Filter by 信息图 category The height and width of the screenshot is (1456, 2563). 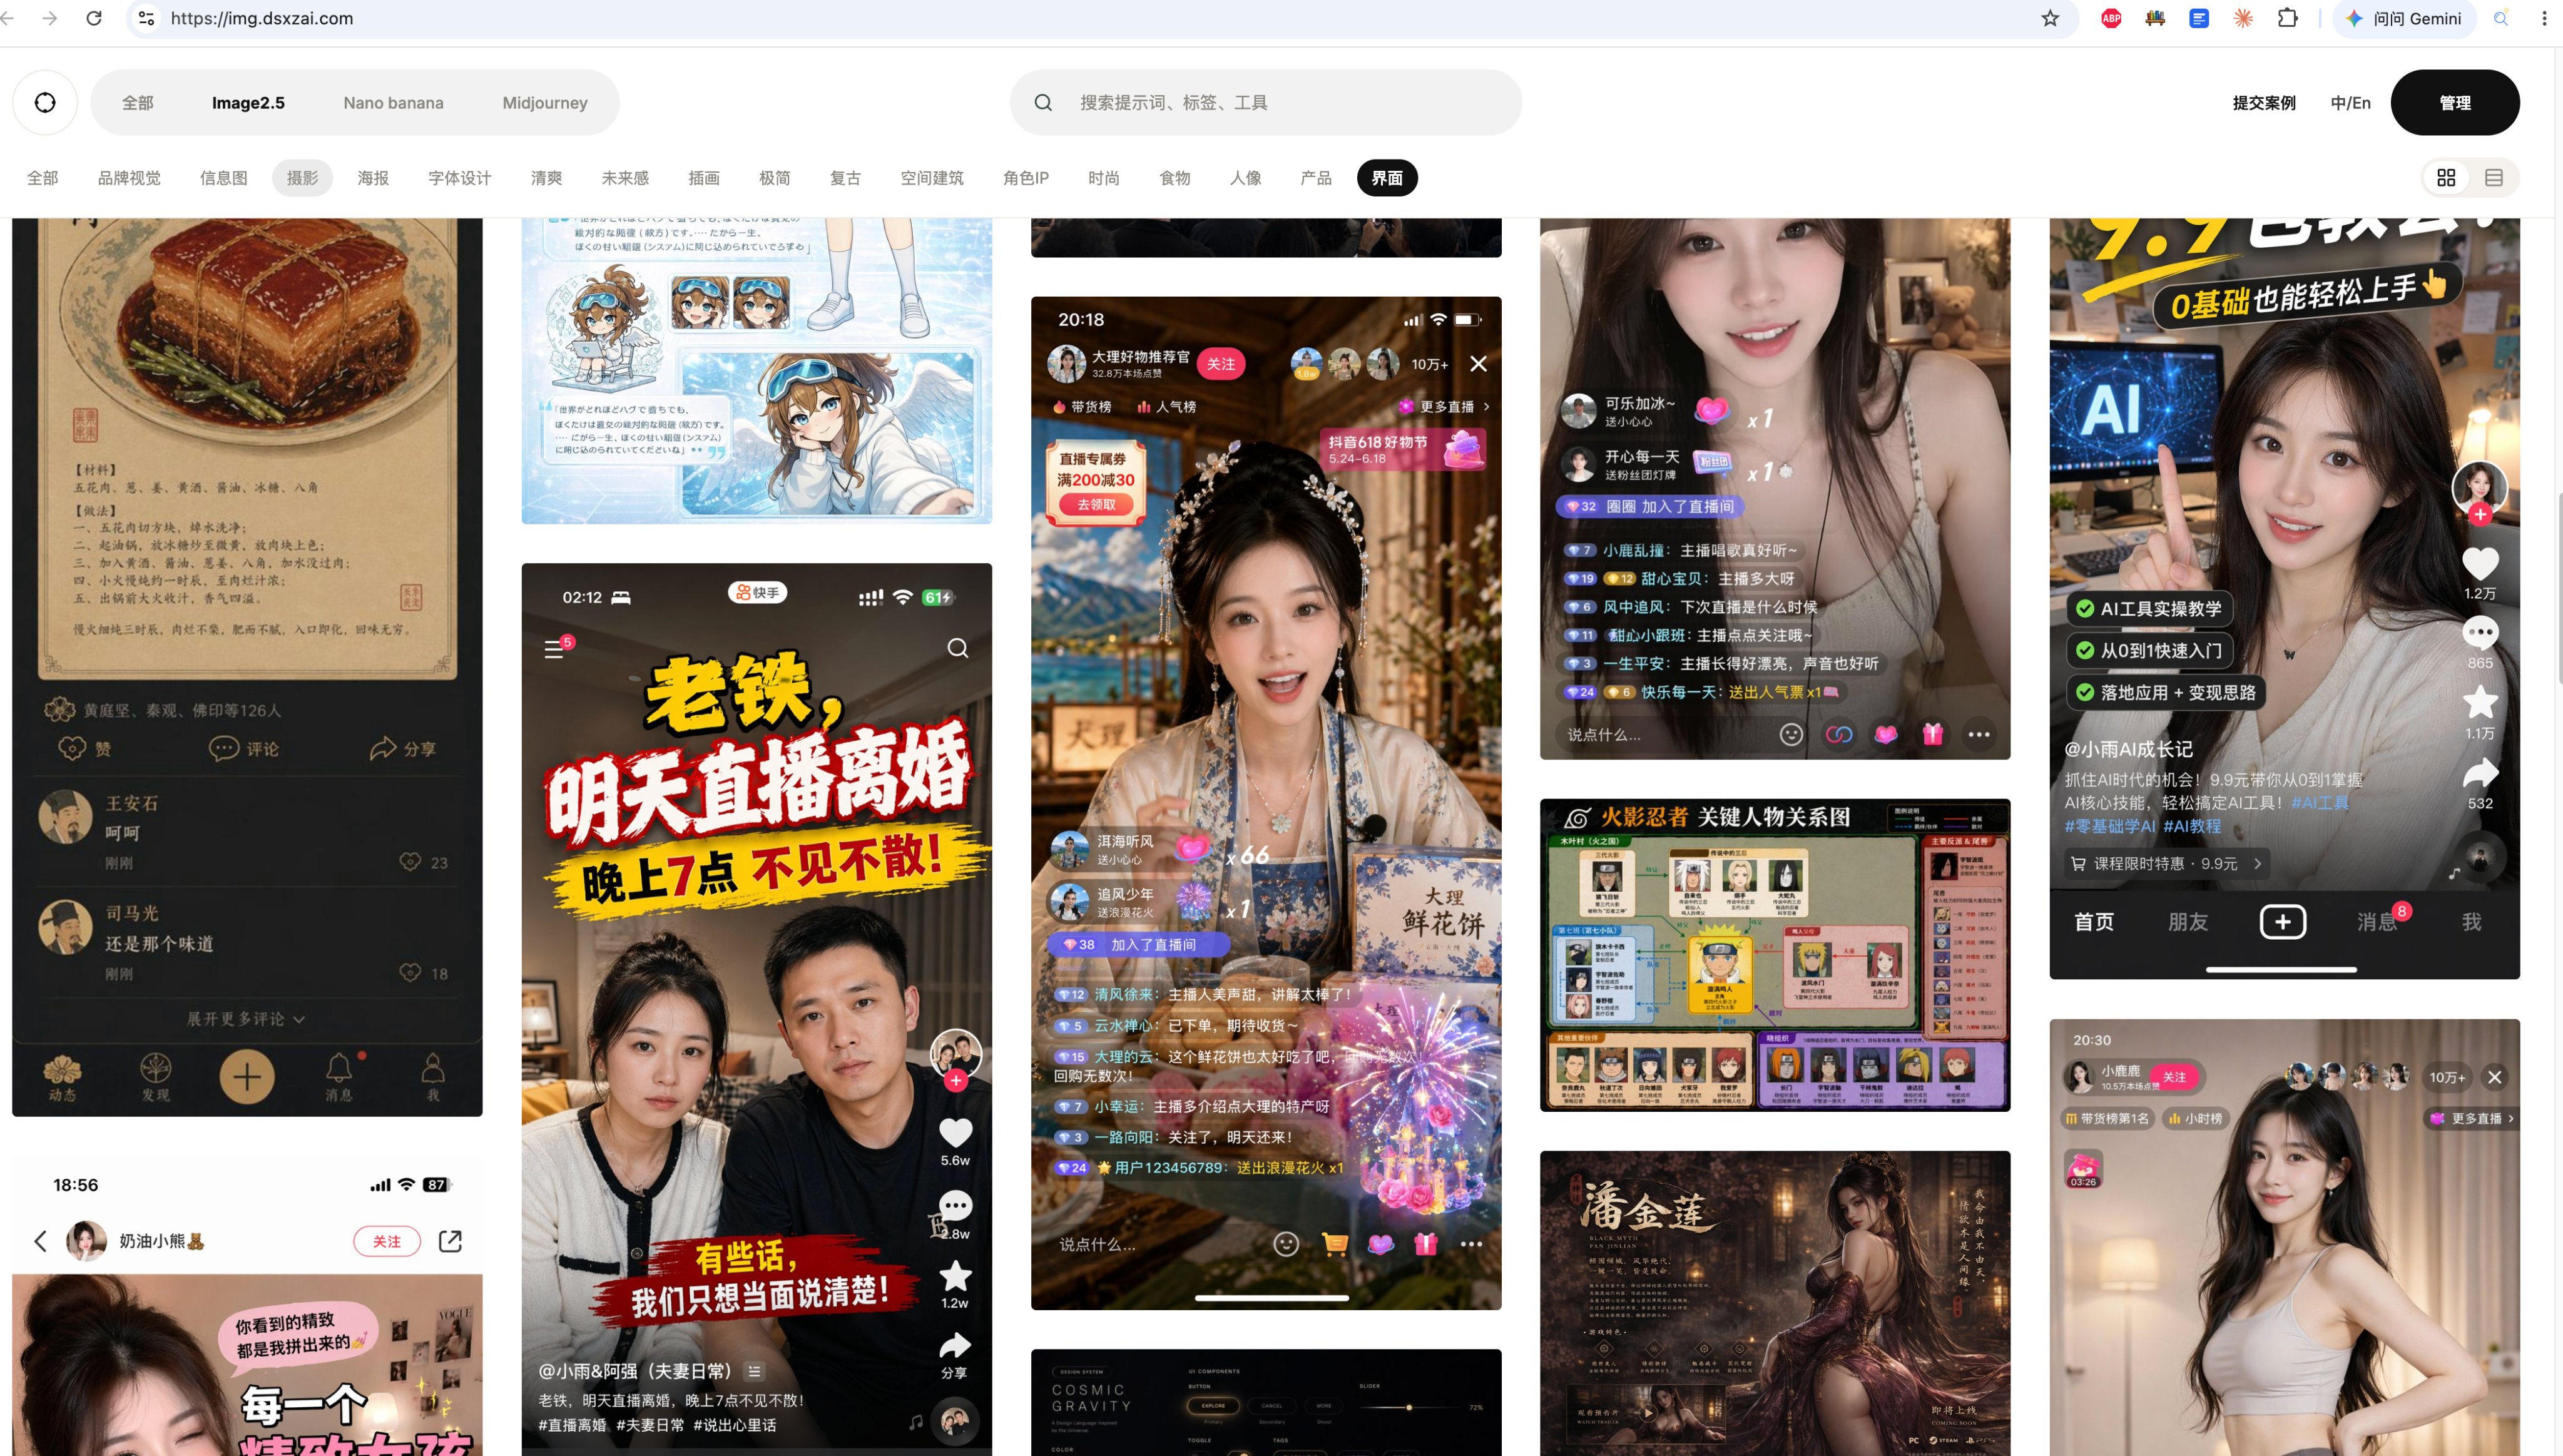point(223,178)
